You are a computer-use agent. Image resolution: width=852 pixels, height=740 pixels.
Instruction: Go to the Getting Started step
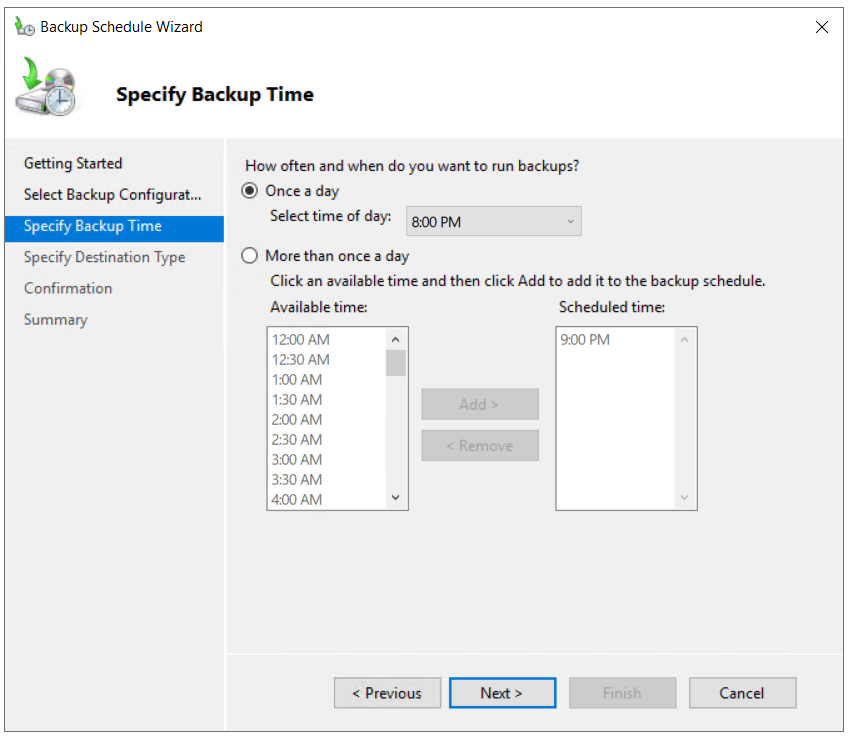coord(73,163)
